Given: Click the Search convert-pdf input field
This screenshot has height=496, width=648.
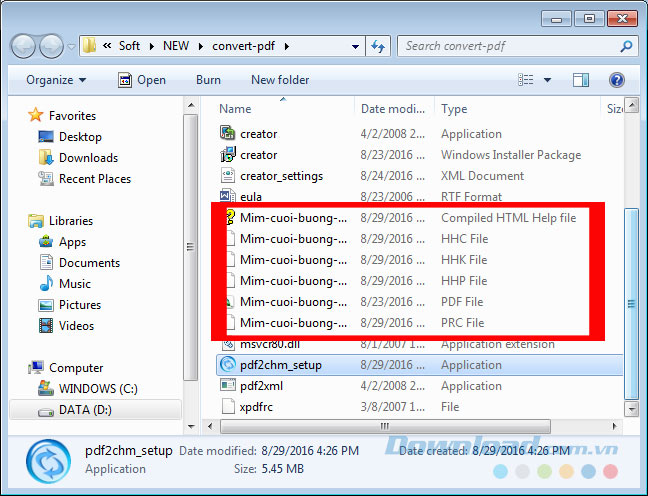Looking at the screenshot, I should (510, 46).
